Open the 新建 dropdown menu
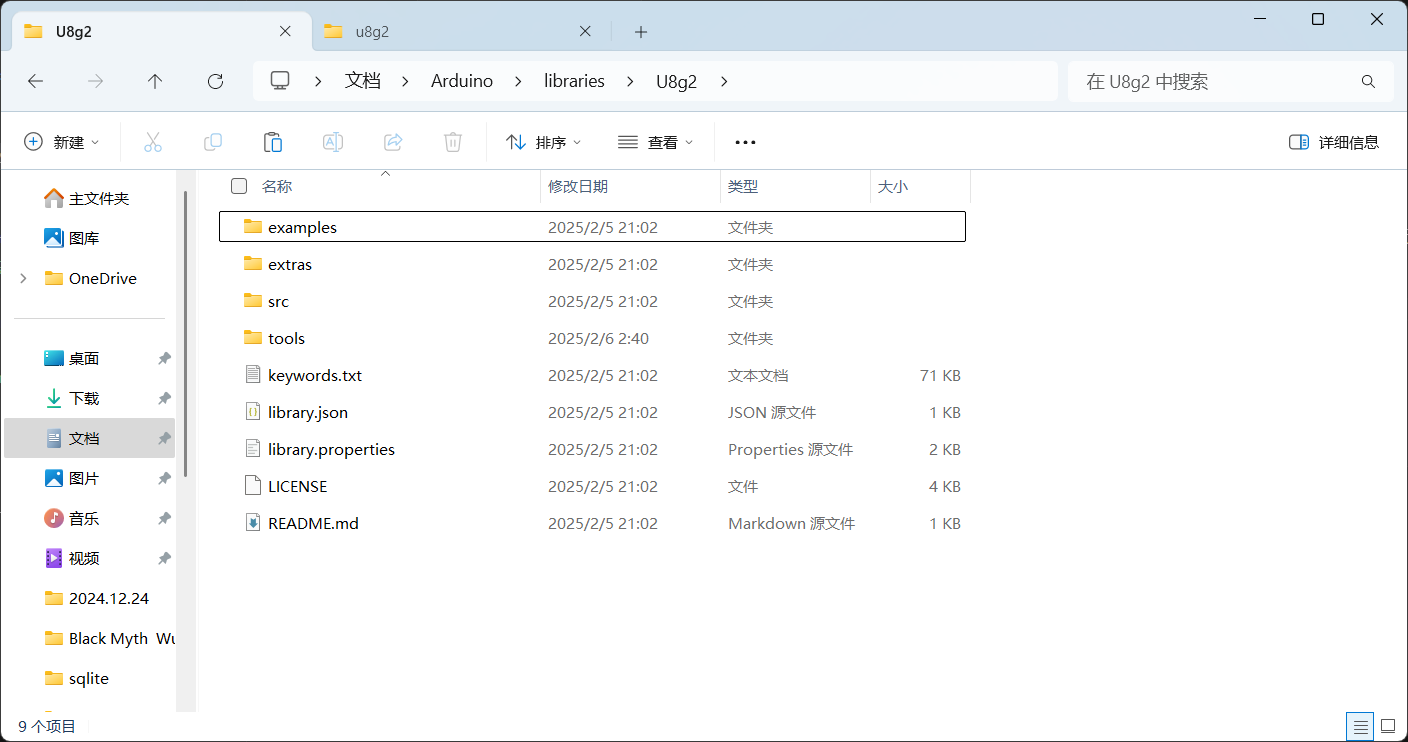The image size is (1408, 742). coord(62,142)
